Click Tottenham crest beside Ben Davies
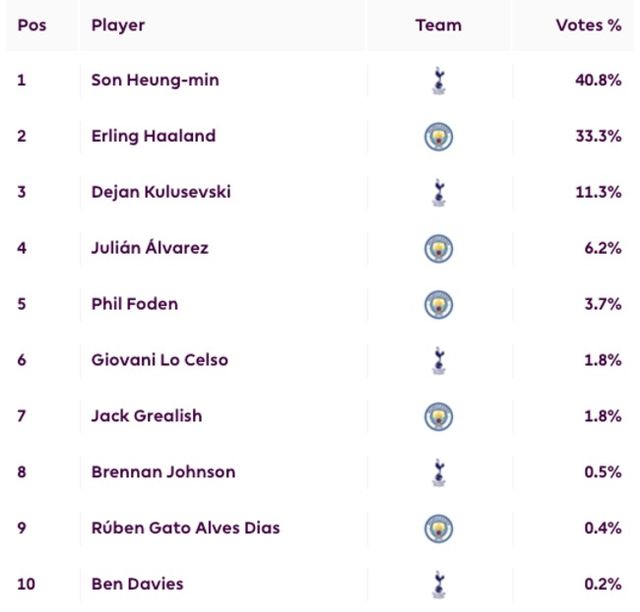This screenshot has height=612, width=640. click(x=437, y=584)
